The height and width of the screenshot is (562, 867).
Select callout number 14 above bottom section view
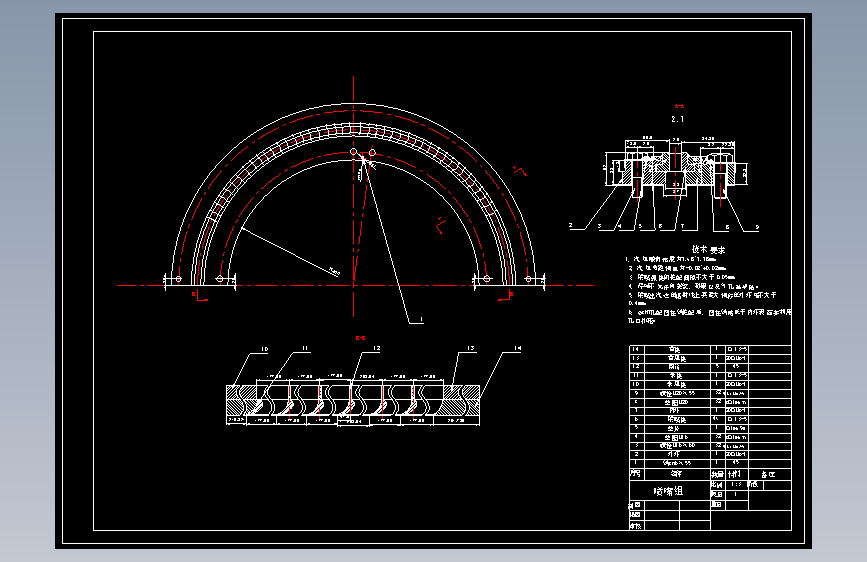[x=518, y=348]
